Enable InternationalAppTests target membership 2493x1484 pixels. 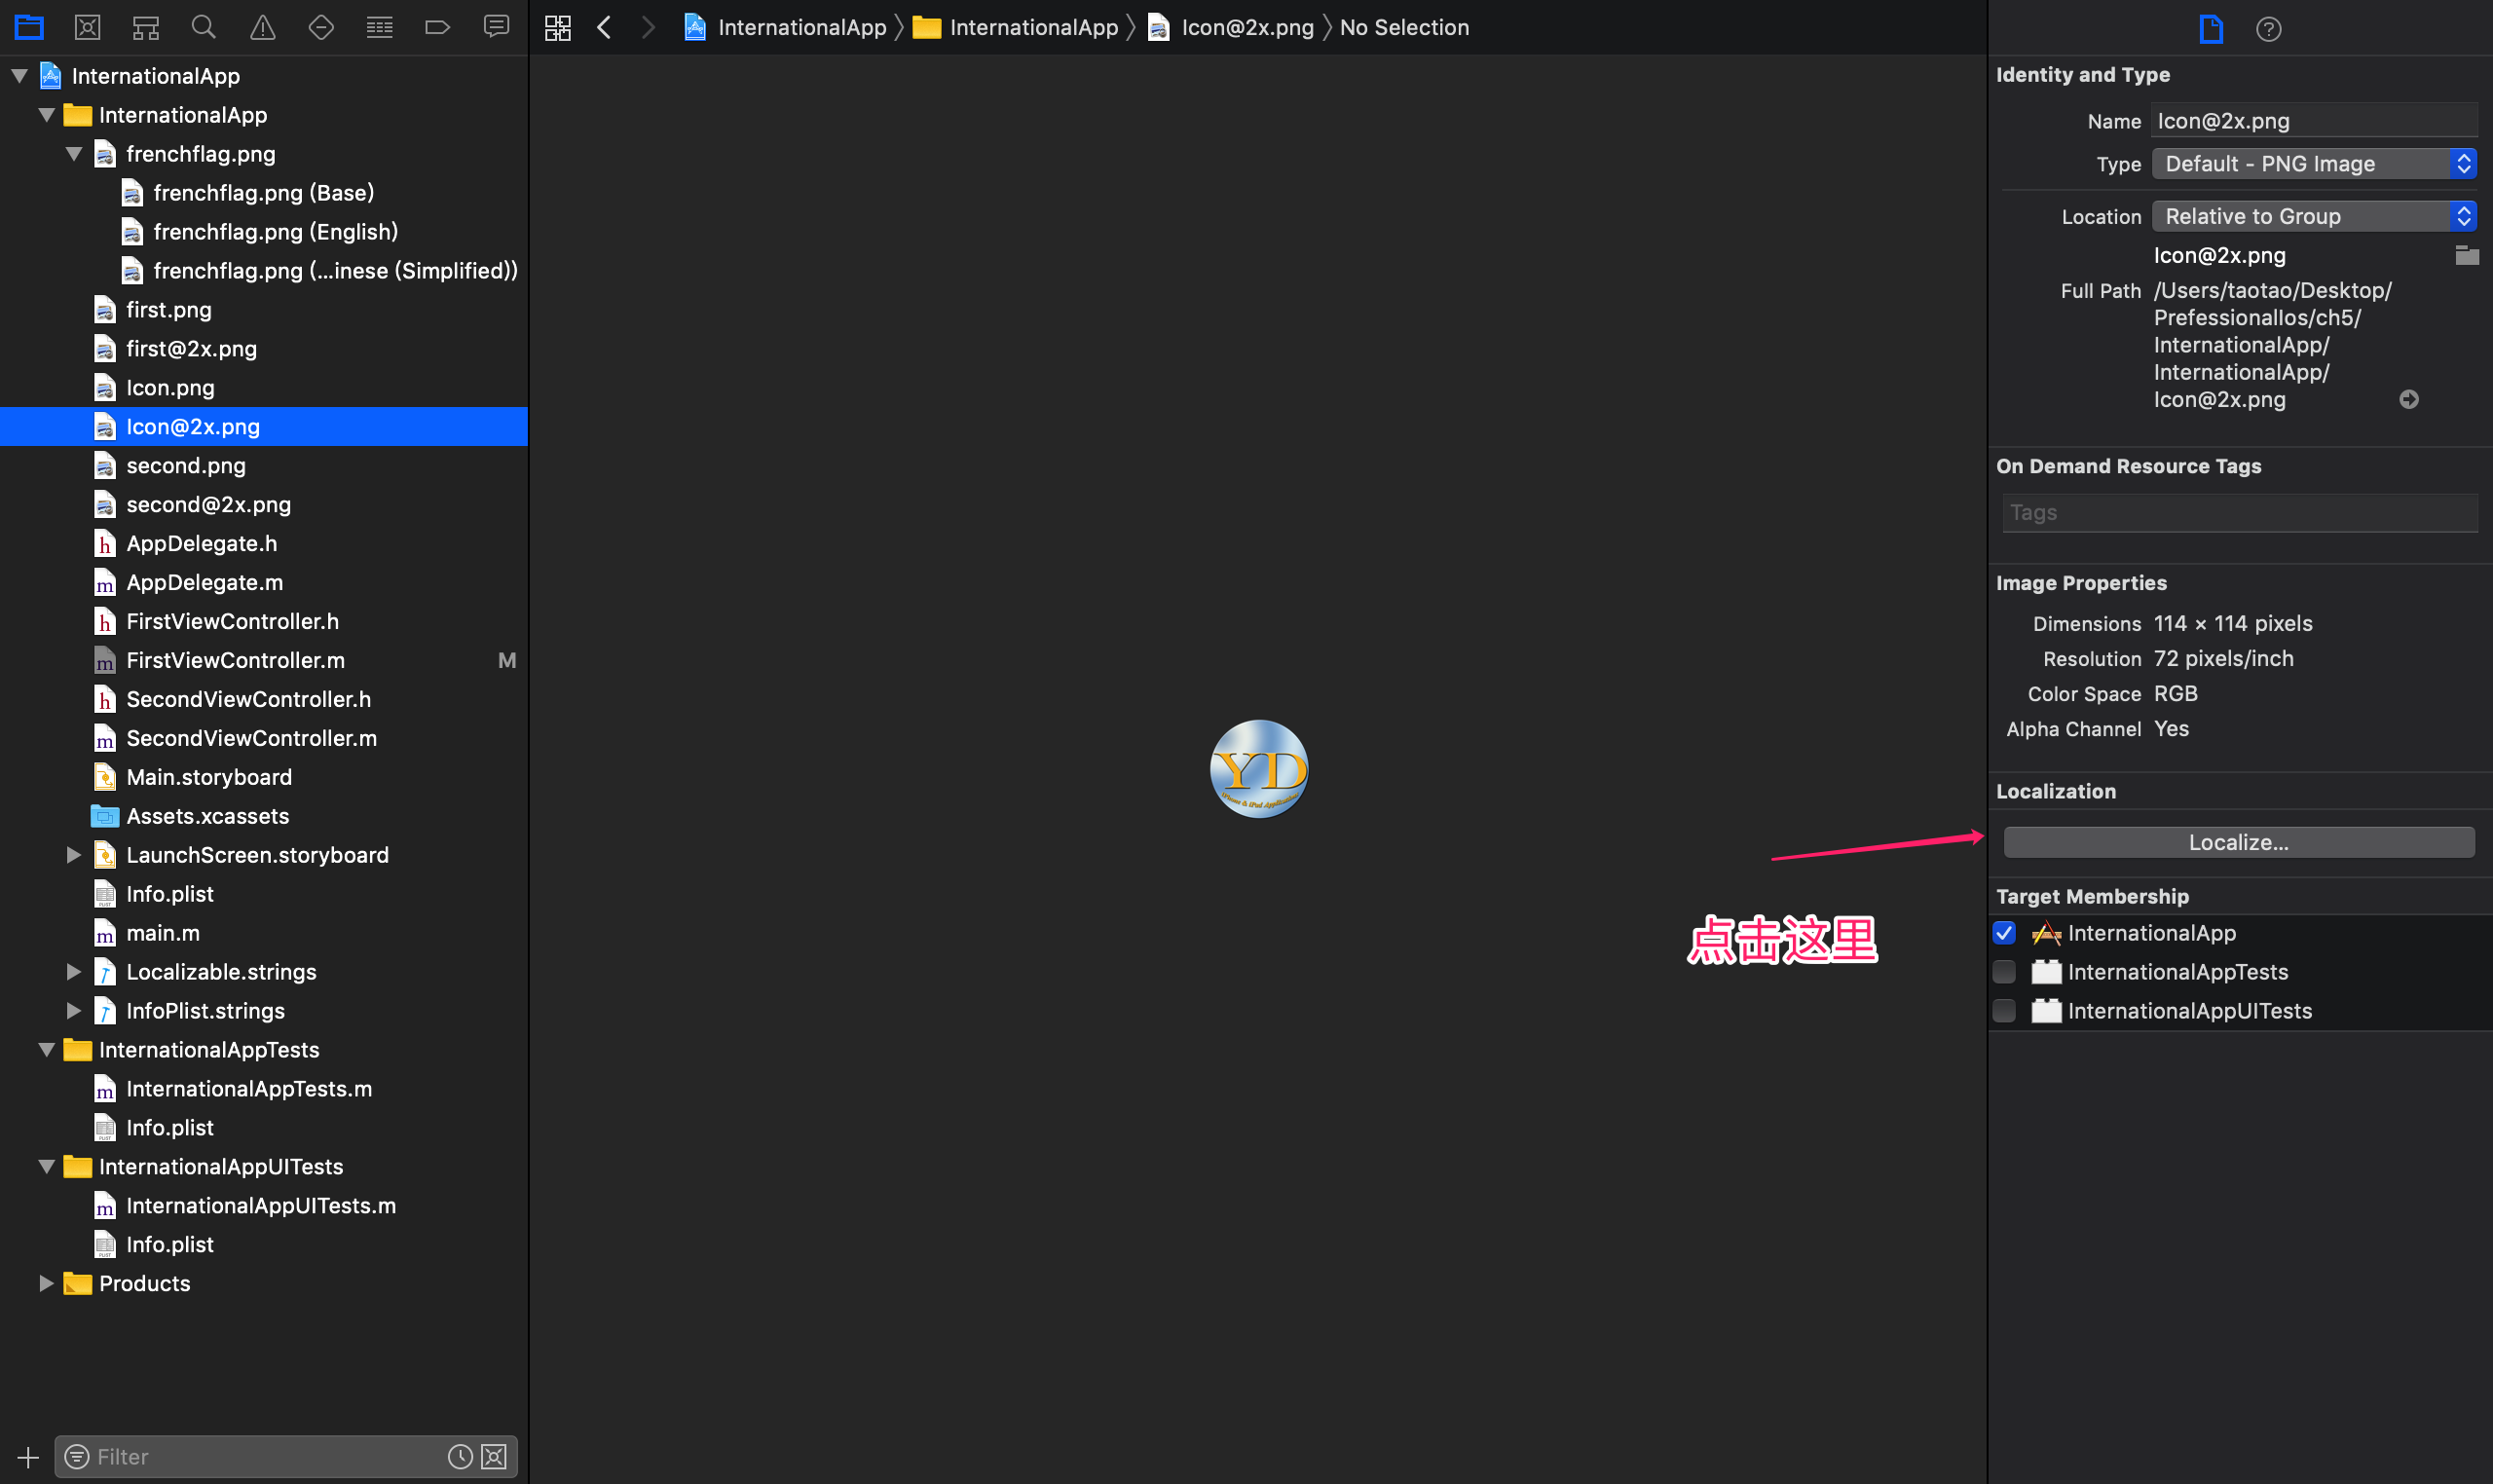coord(2004,972)
